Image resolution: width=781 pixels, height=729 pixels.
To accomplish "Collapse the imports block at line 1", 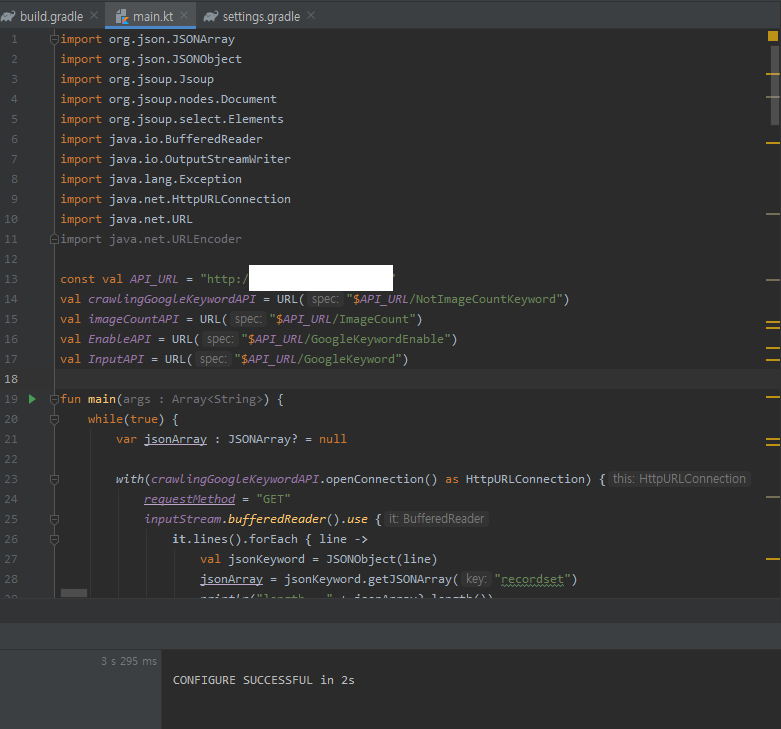I will [x=54, y=39].
